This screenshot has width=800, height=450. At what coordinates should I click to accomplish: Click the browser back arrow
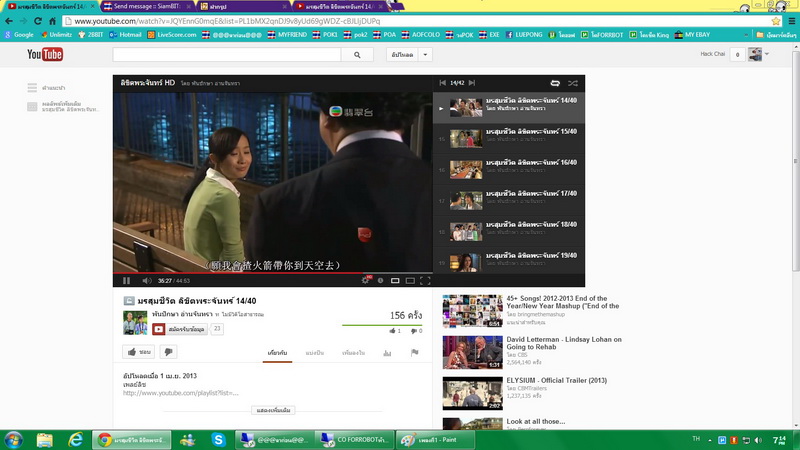pyautogui.click(x=9, y=21)
